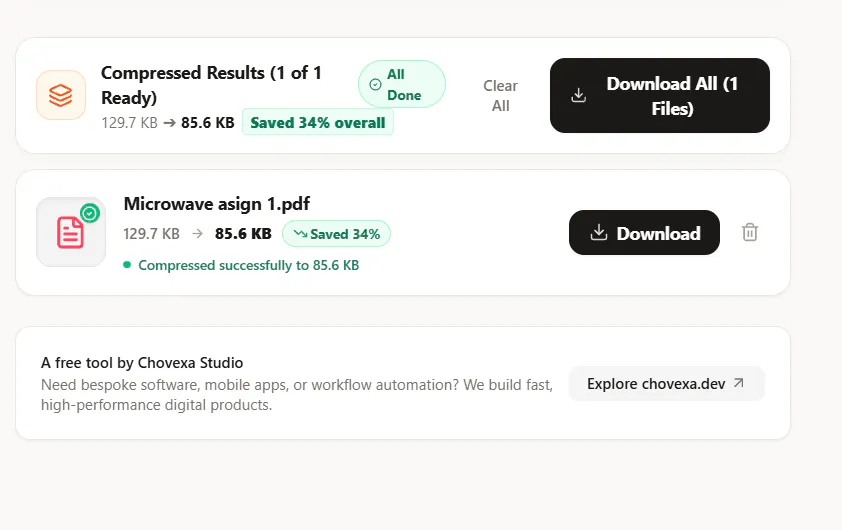This screenshot has width=842, height=530.
Task: Click Compressed successfully to 85.6 KB message
Action: pos(248,265)
